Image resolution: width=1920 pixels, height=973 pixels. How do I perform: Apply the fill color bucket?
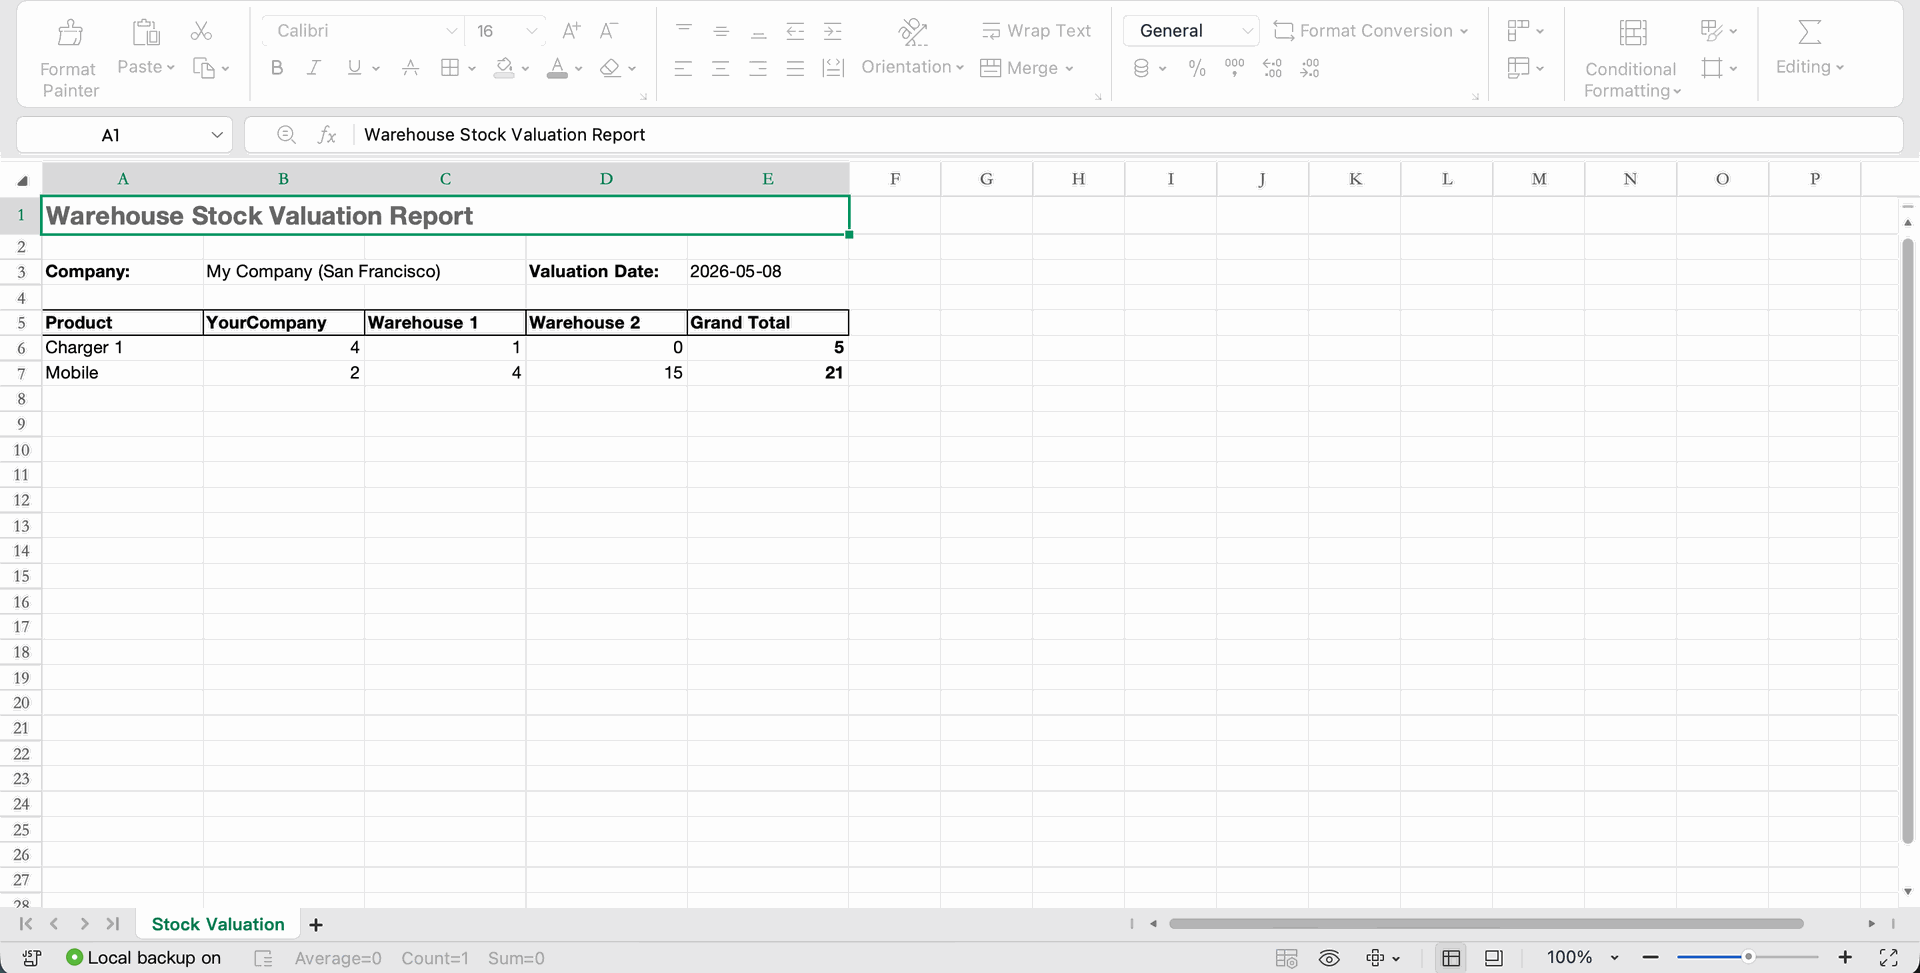tap(505, 68)
